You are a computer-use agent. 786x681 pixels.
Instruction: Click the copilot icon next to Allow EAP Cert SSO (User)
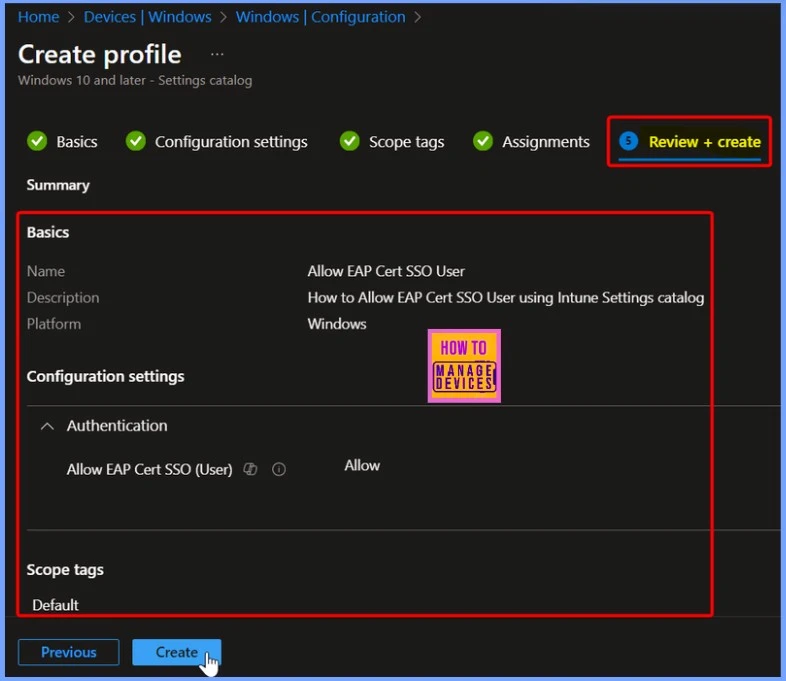point(250,469)
